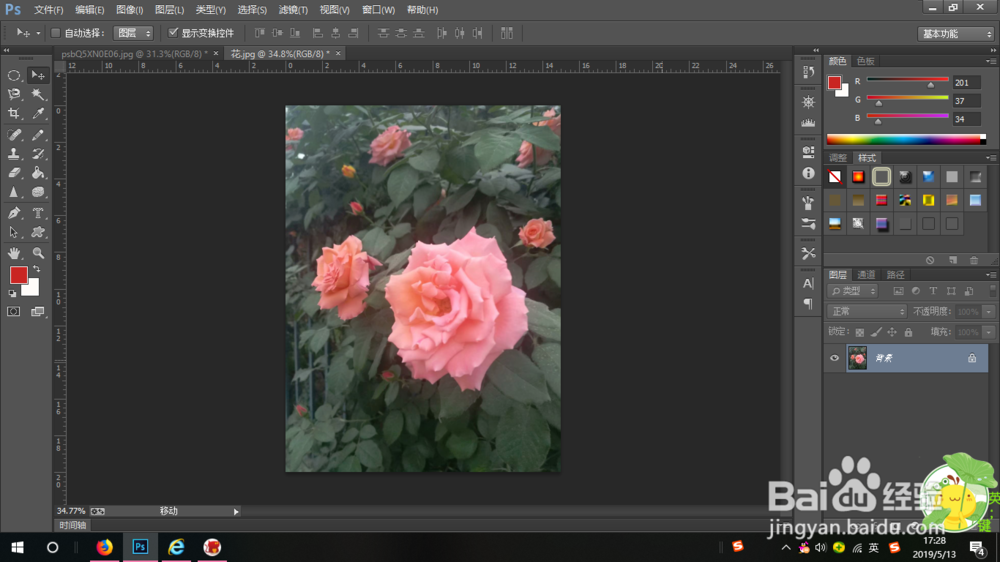
Task: Toggle Quick Mask mode
Action: (x=13, y=312)
